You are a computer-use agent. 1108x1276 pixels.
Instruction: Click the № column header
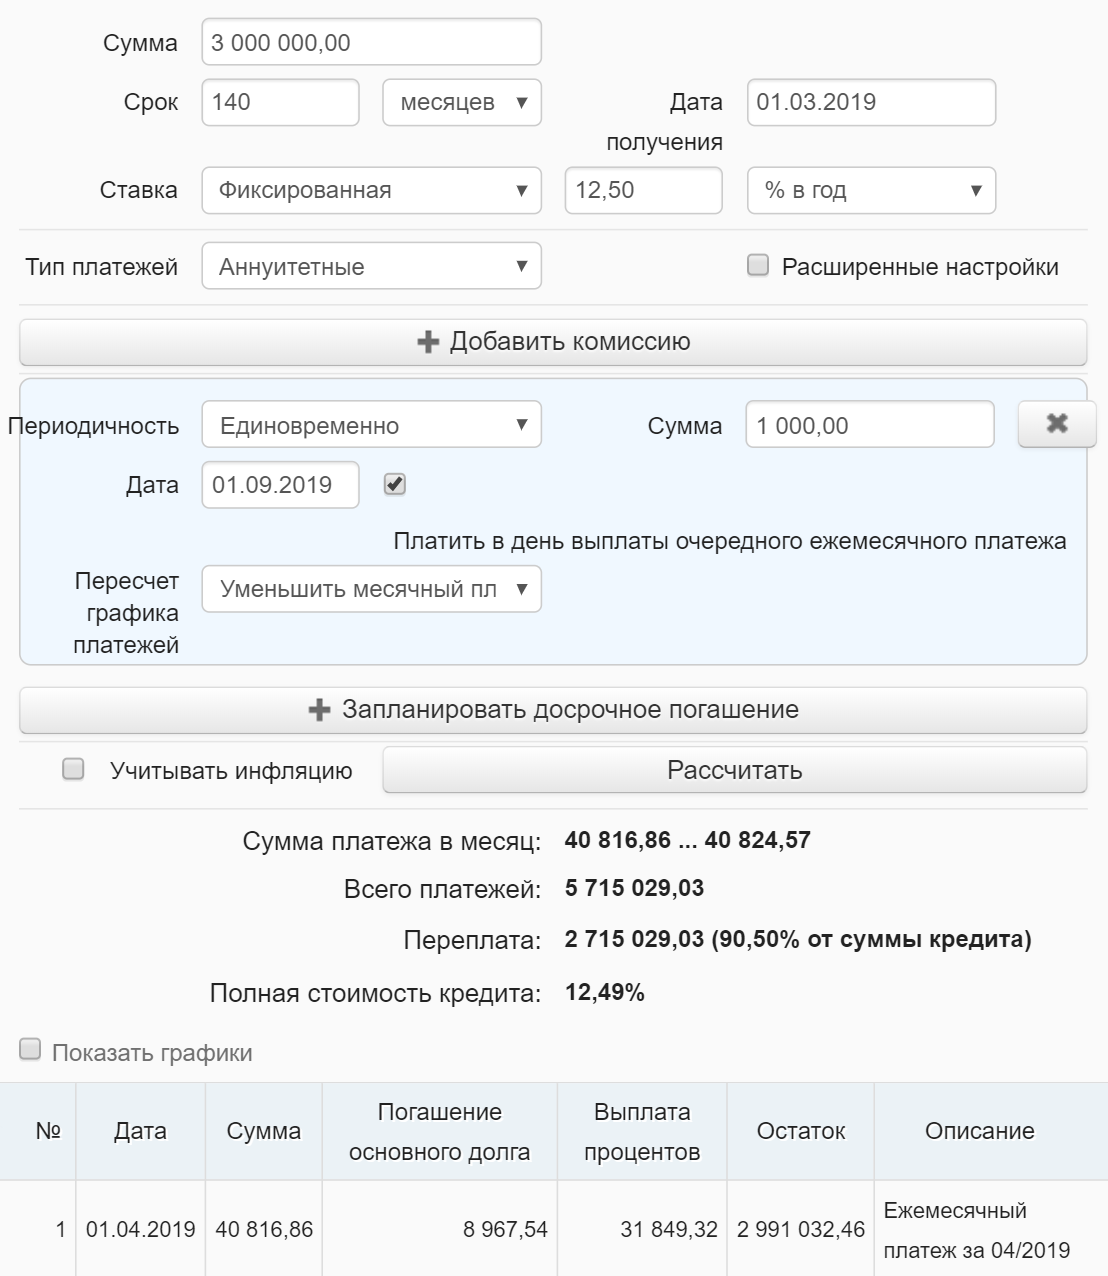[x=38, y=1131]
